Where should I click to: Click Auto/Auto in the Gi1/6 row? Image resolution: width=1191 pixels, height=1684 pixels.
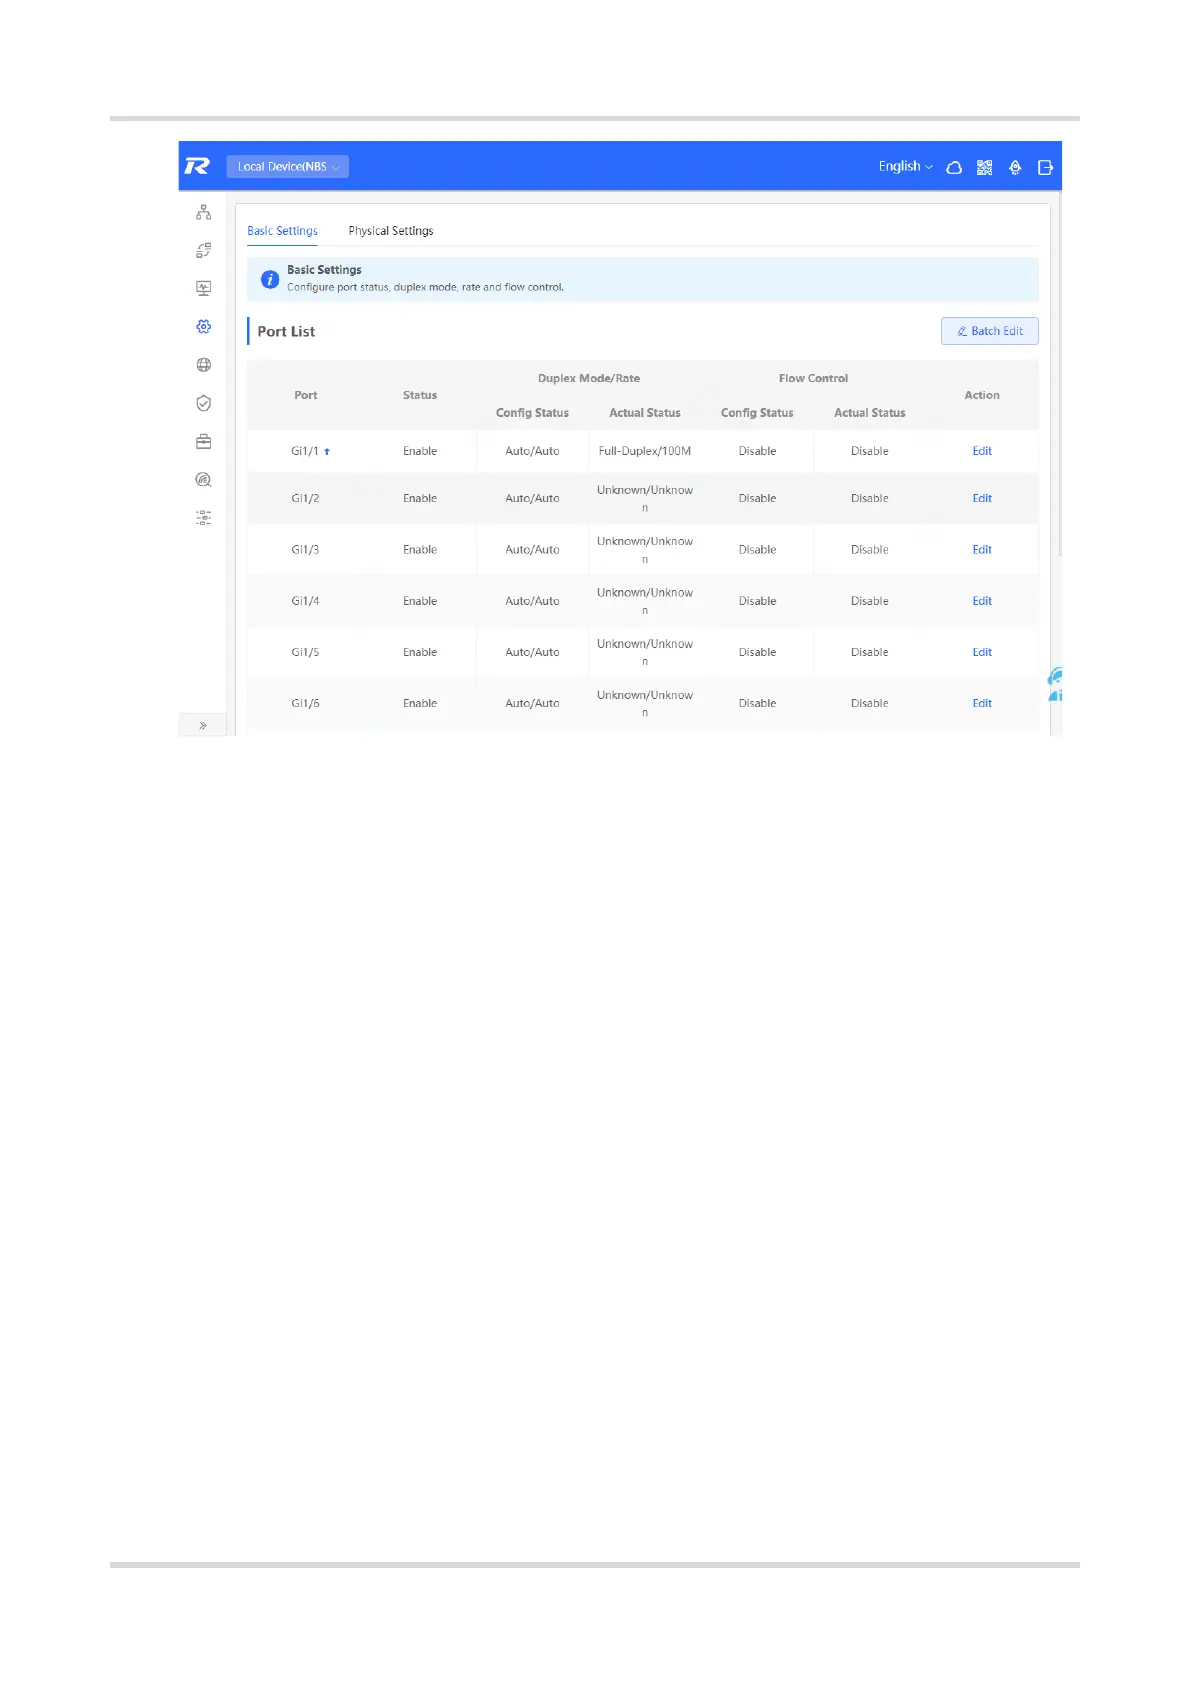(532, 703)
